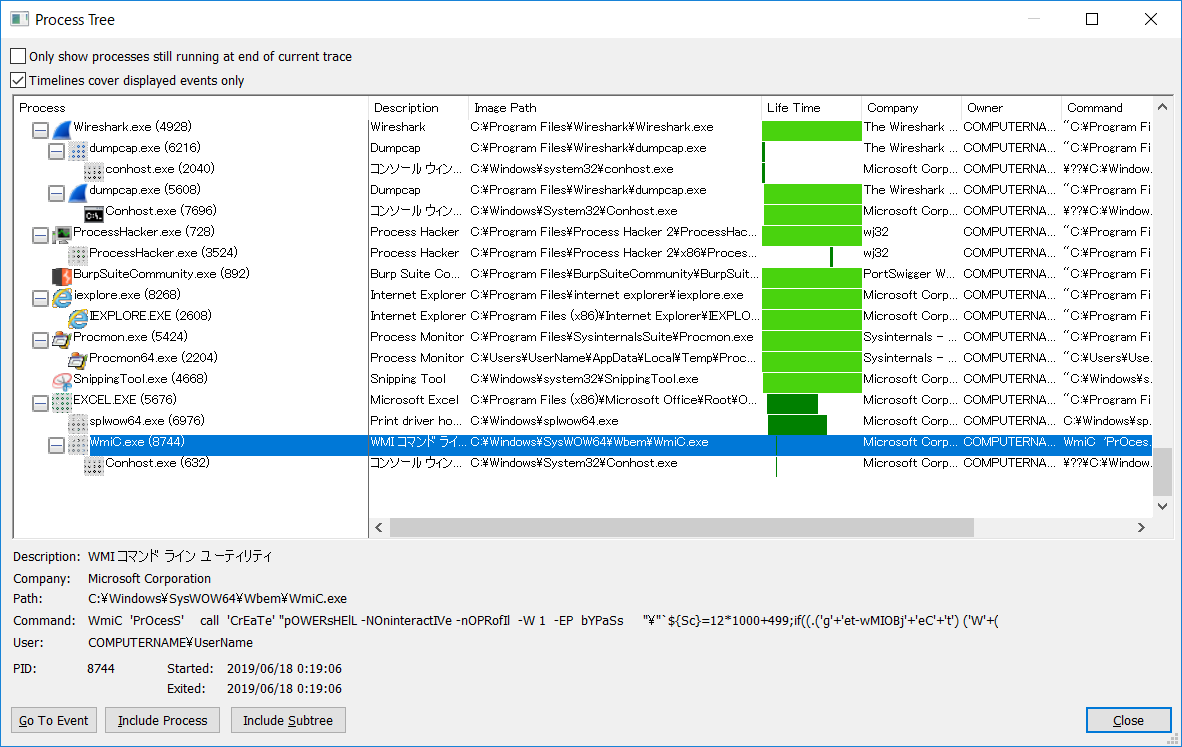The width and height of the screenshot is (1182, 747).
Task: Collapse the ProcessHacker.exe (728) node
Action: click(41, 236)
